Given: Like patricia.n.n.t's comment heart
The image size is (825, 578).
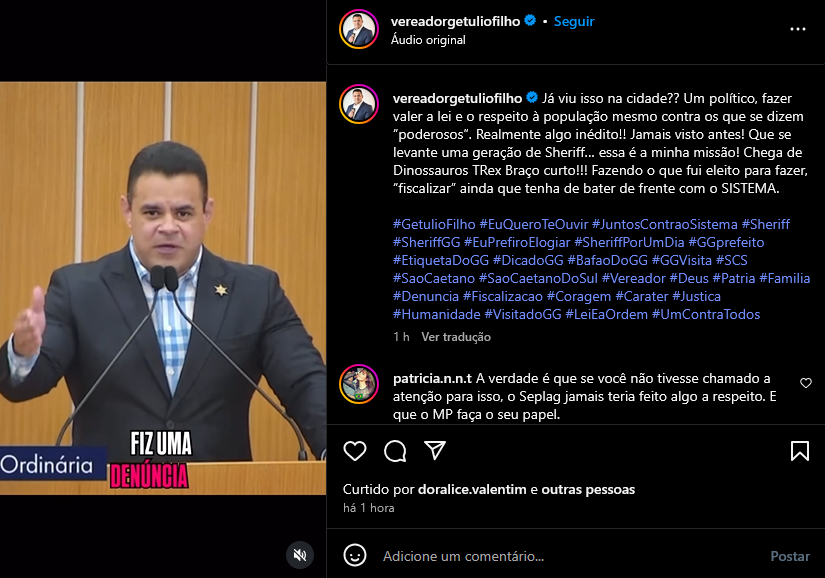Looking at the screenshot, I should [806, 383].
